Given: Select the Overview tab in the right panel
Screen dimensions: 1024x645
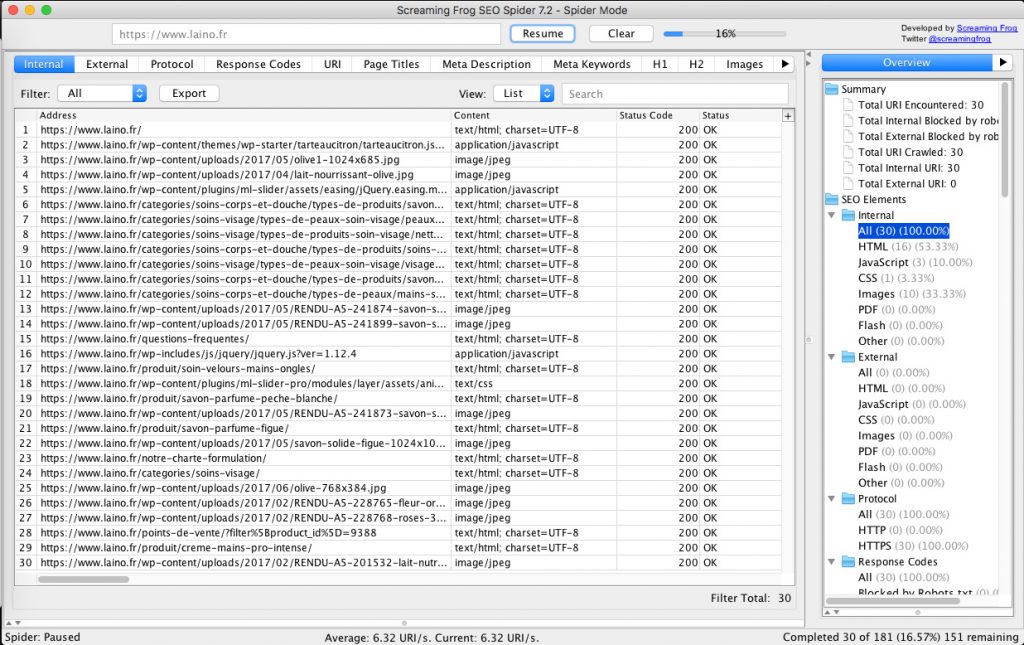Looking at the screenshot, I should click(x=906, y=63).
